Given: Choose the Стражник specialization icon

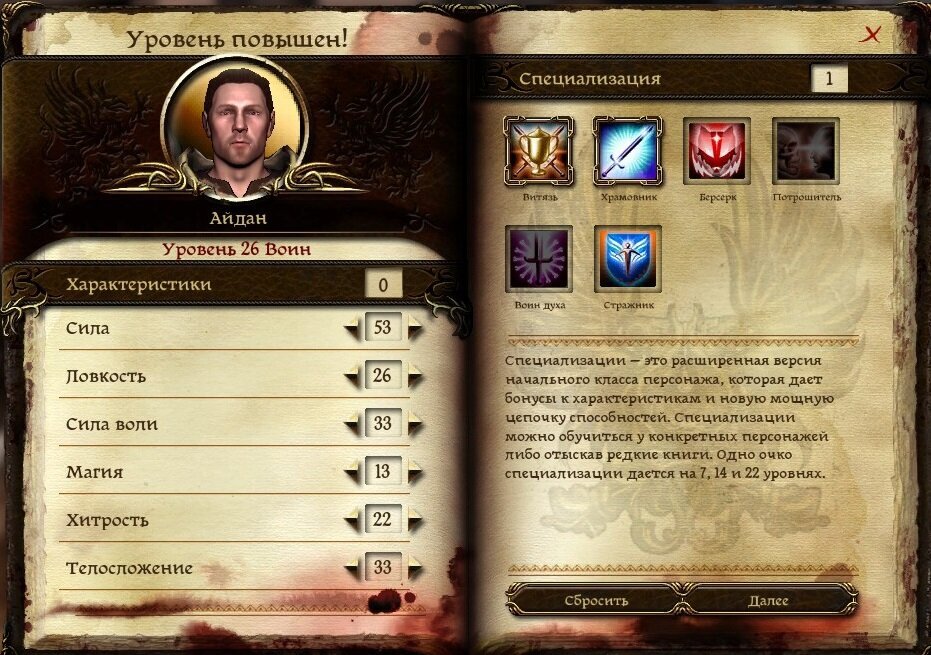Looking at the screenshot, I should tap(628, 259).
